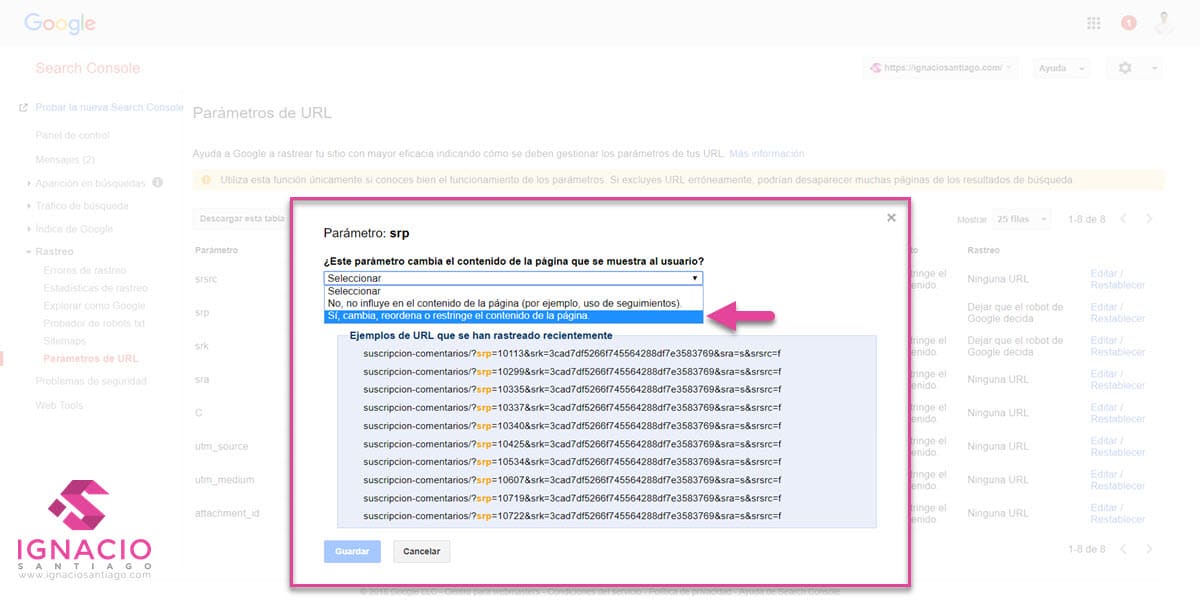Click example URL with srp=10425

tap(571, 444)
